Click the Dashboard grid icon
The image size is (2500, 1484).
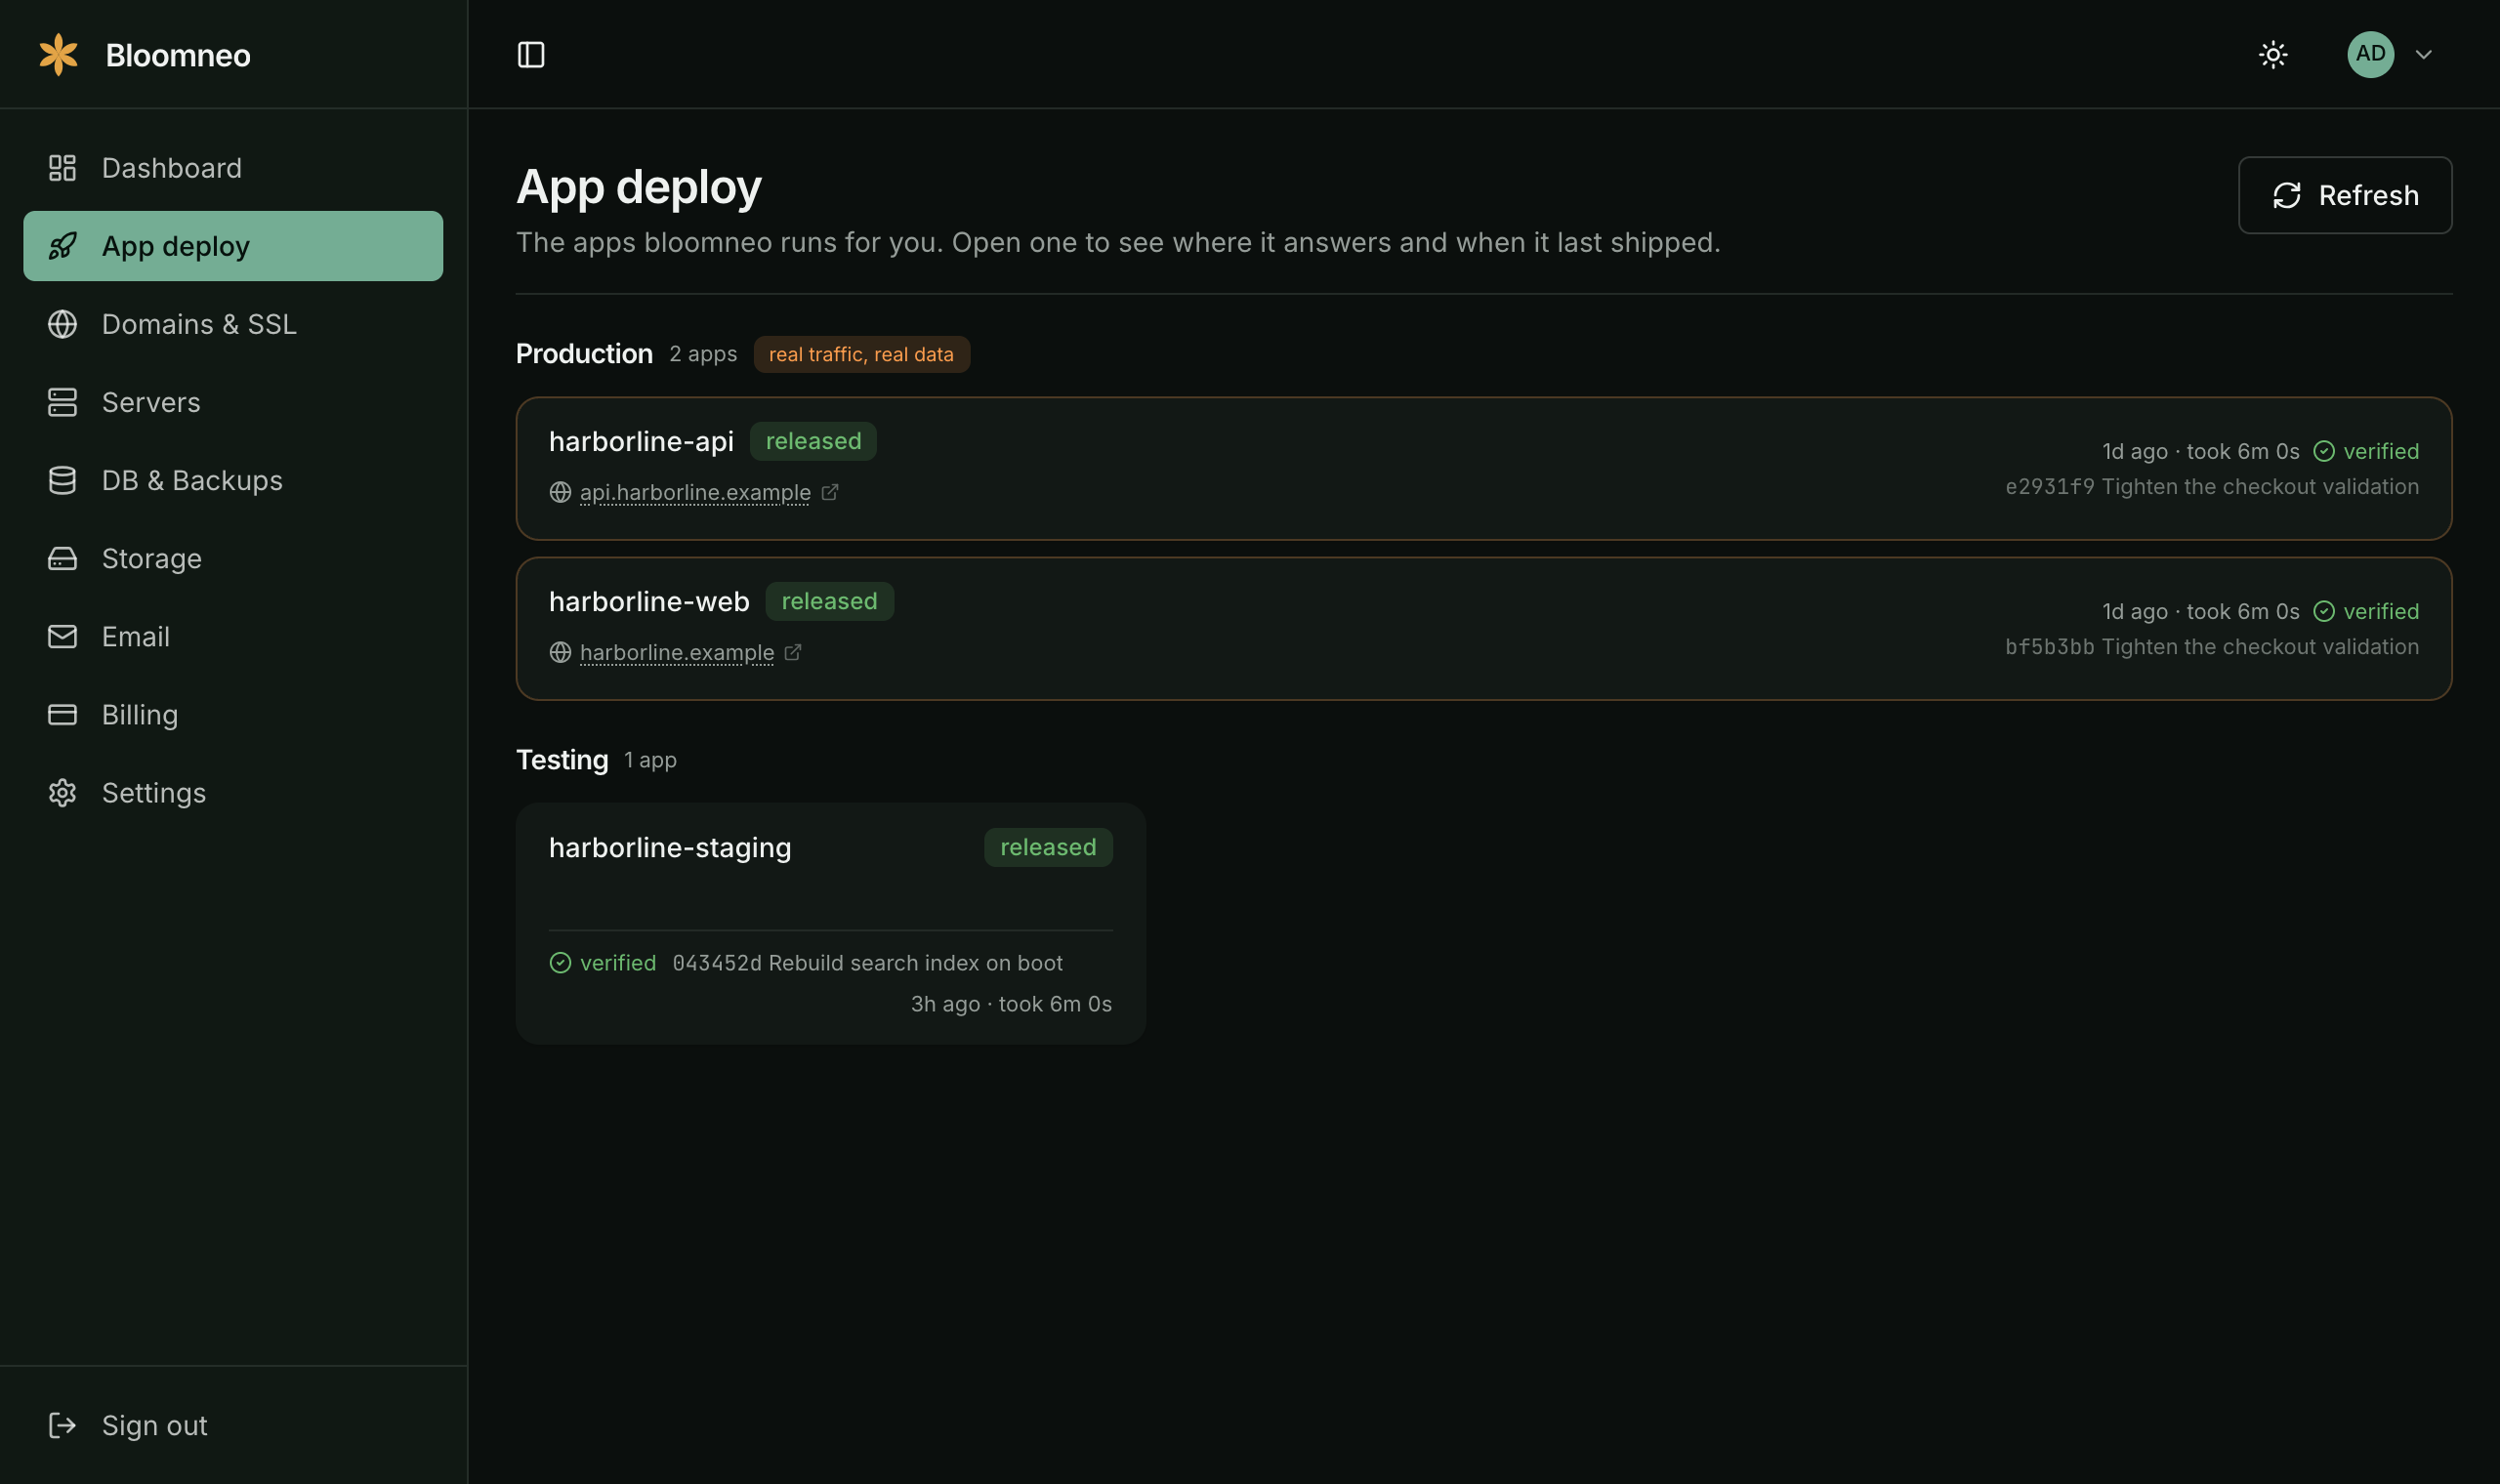62,168
